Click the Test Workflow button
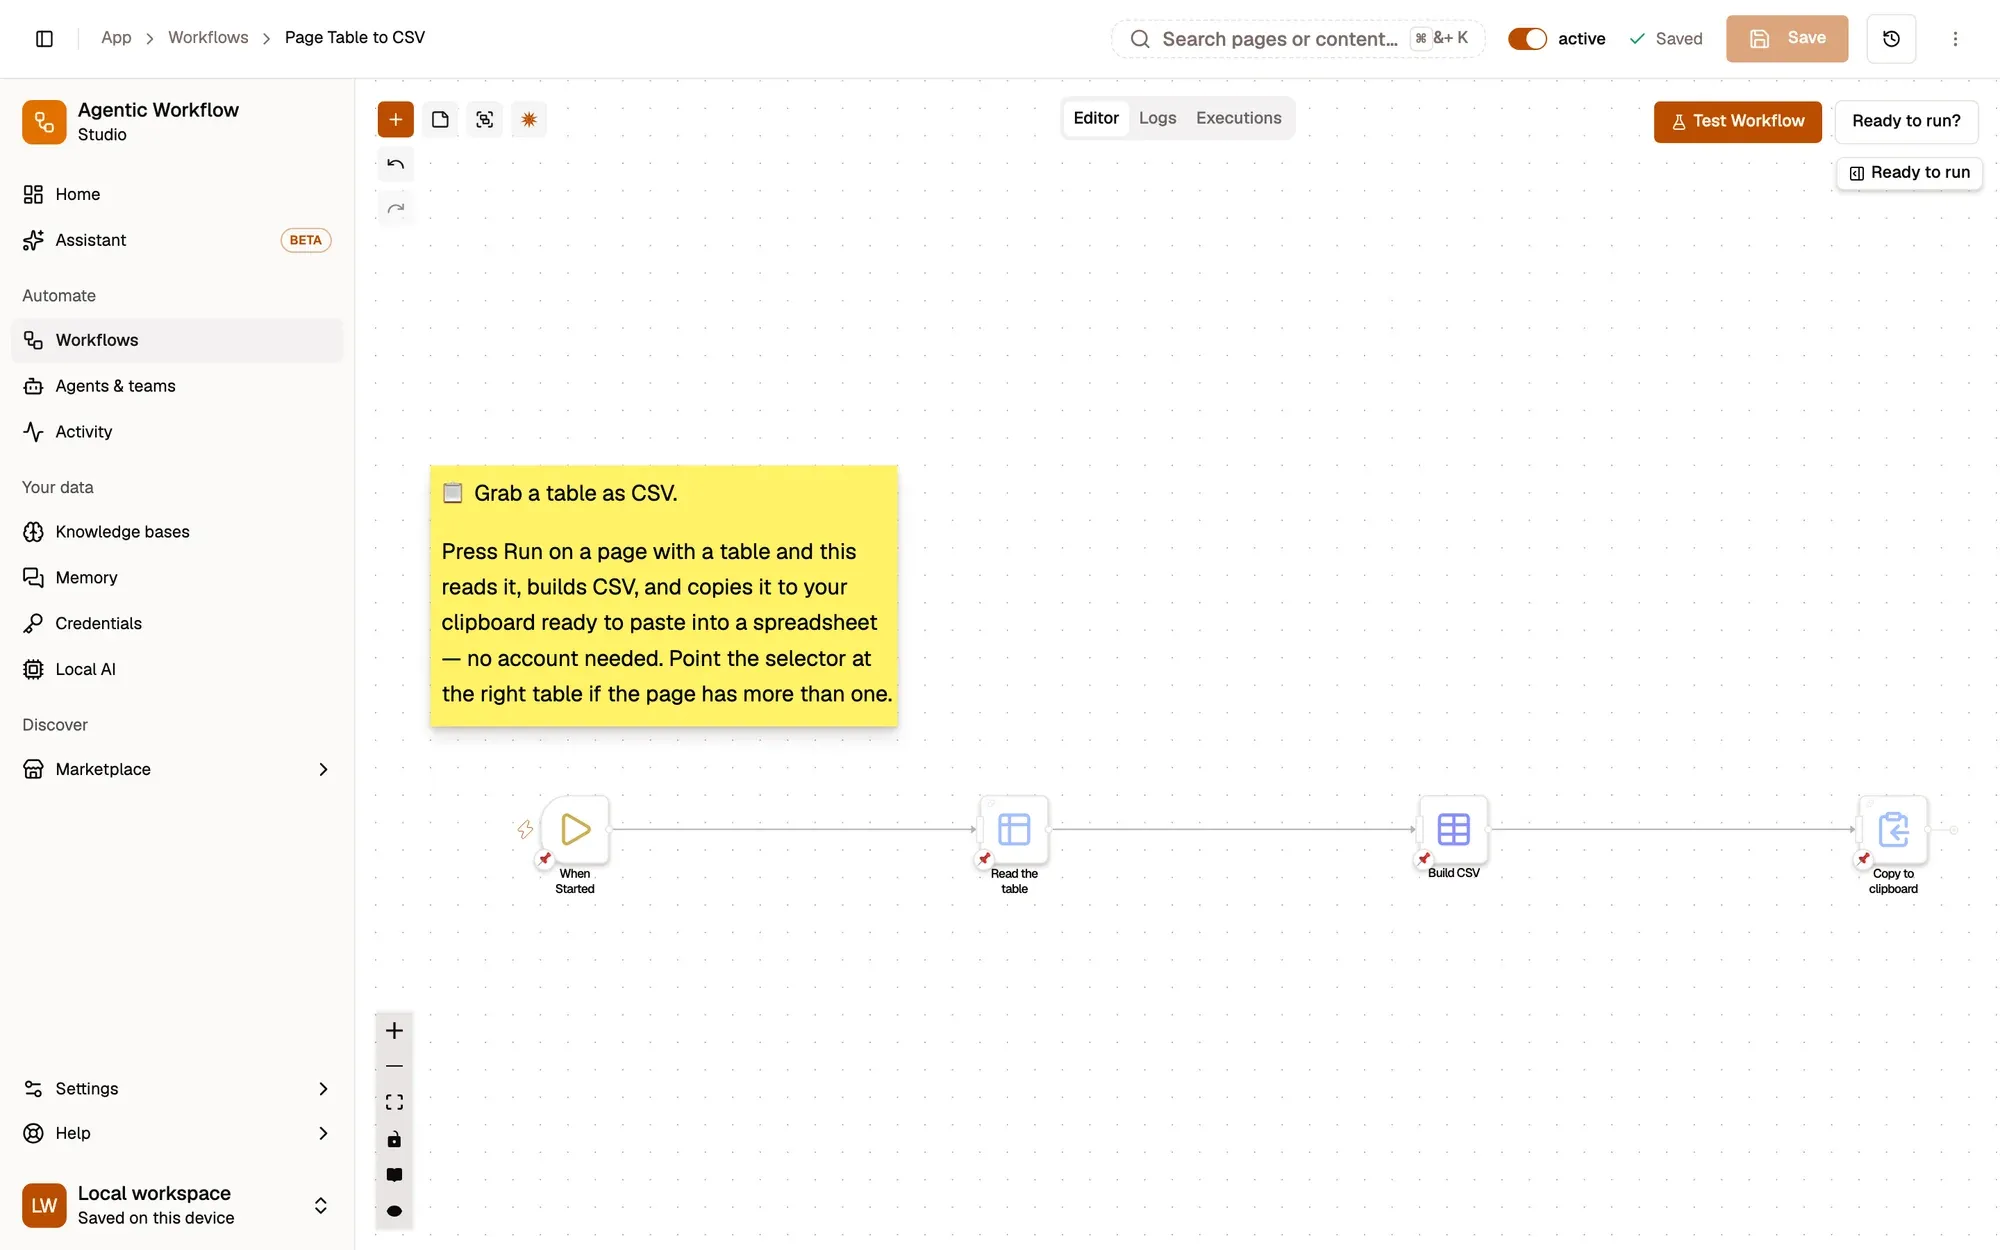 [1737, 121]
